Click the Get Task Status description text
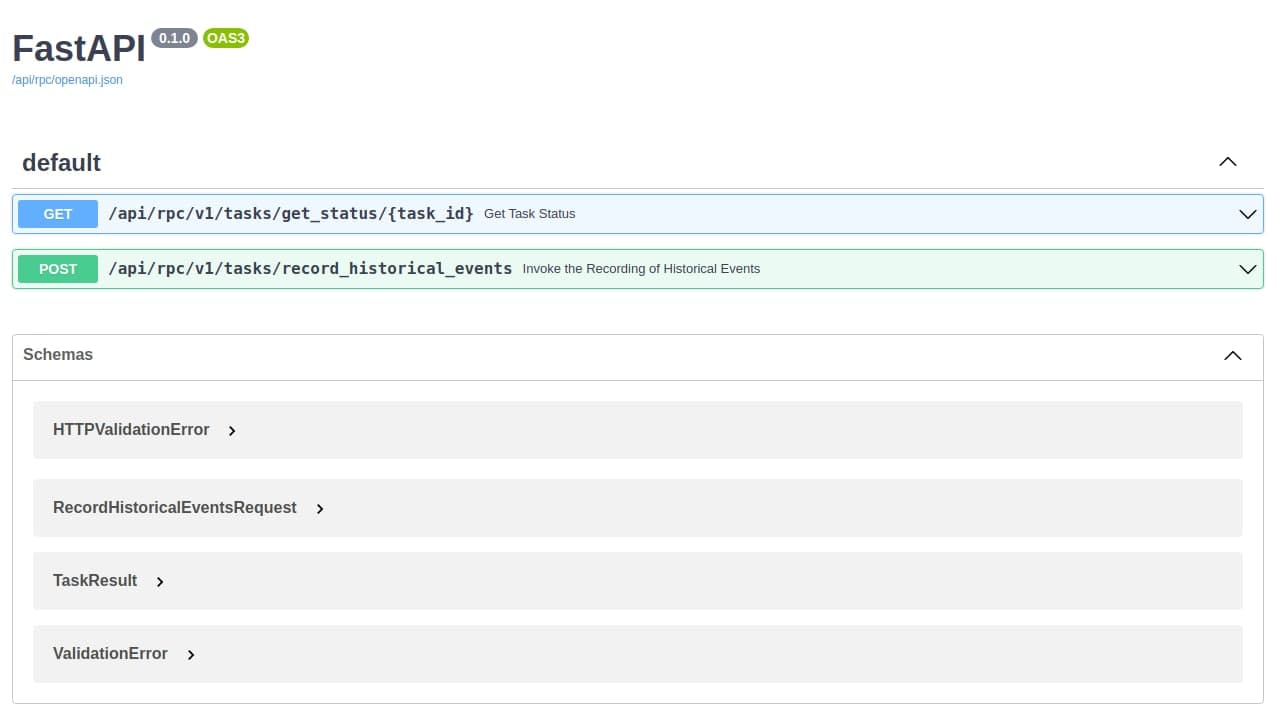The height and width of the screenshot is (725, 1278). (x=529, y=214)
